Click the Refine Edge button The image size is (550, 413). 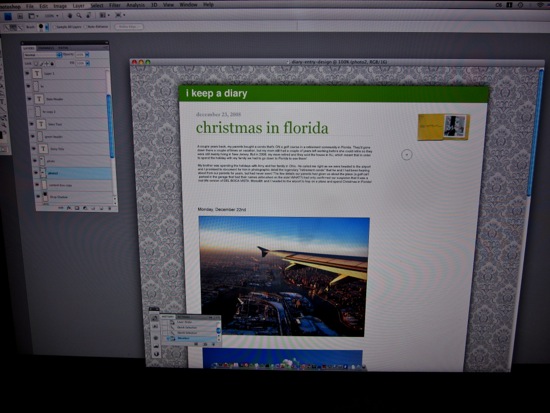[129, 27]
